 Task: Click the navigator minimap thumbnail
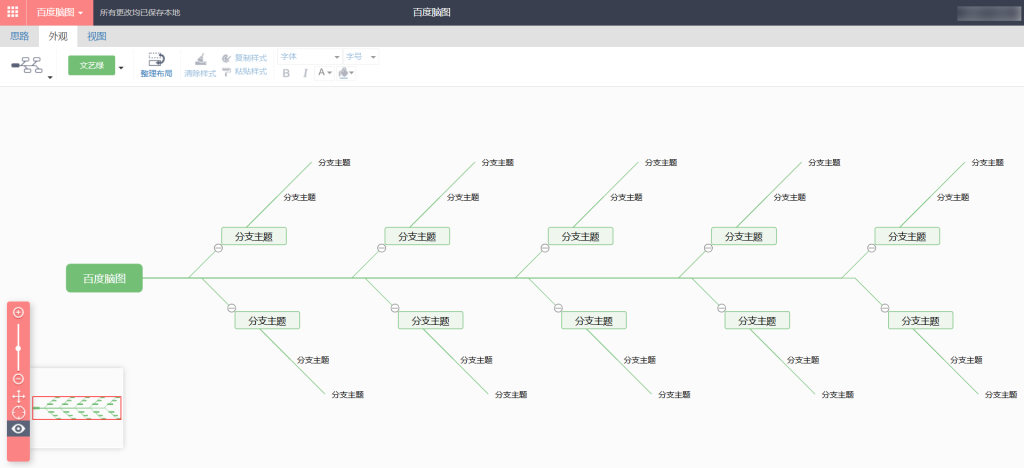click(x=76, y=408)
